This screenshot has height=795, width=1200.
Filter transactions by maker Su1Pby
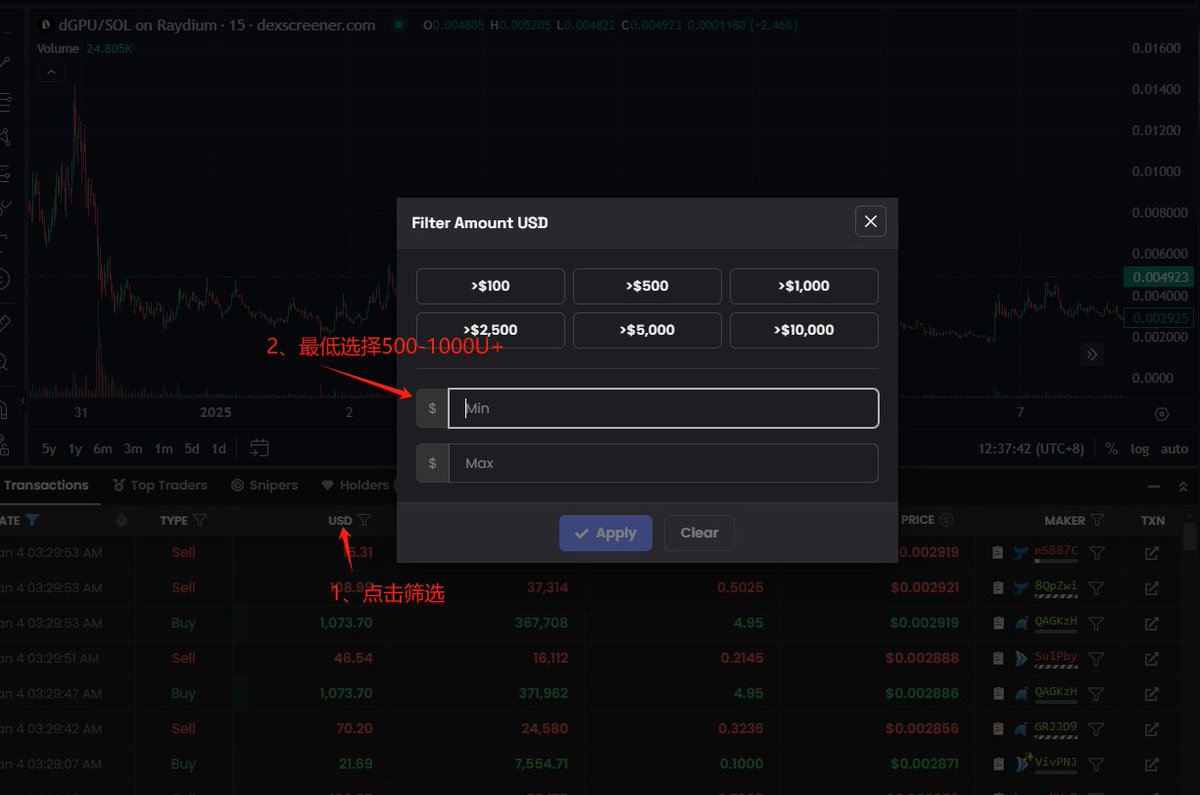[x=1096, y=658]
